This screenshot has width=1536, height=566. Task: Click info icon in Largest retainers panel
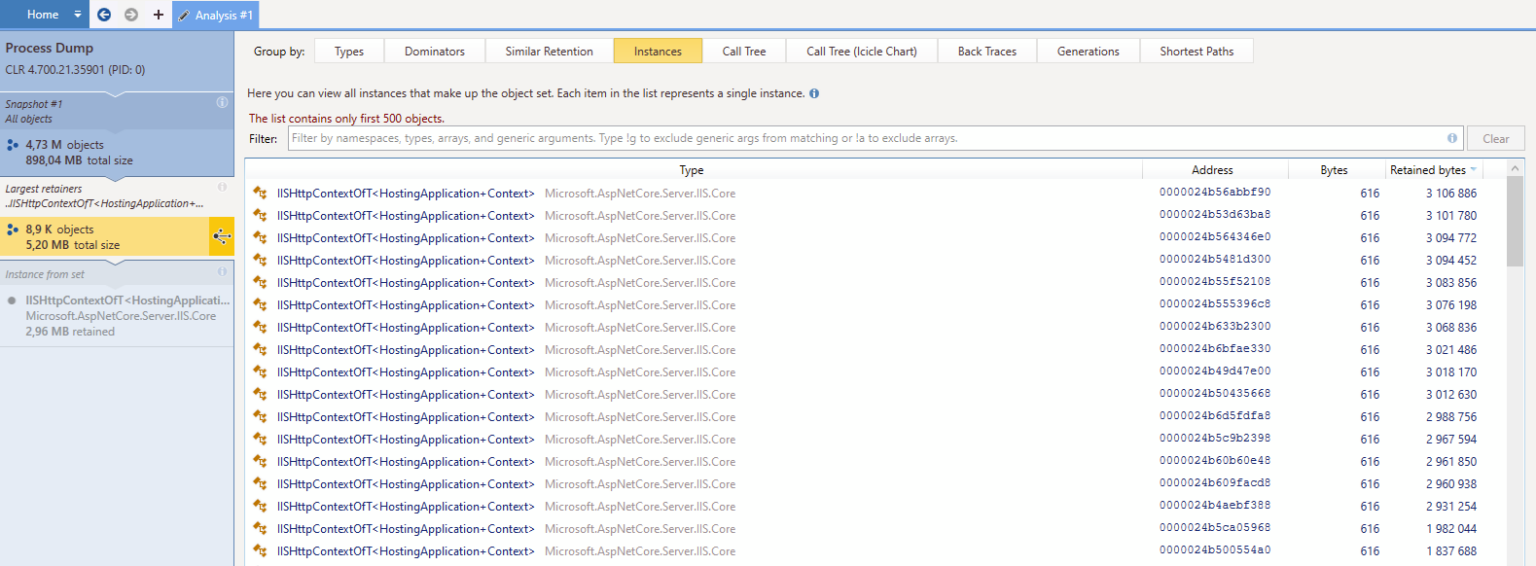tap(222, 187)
